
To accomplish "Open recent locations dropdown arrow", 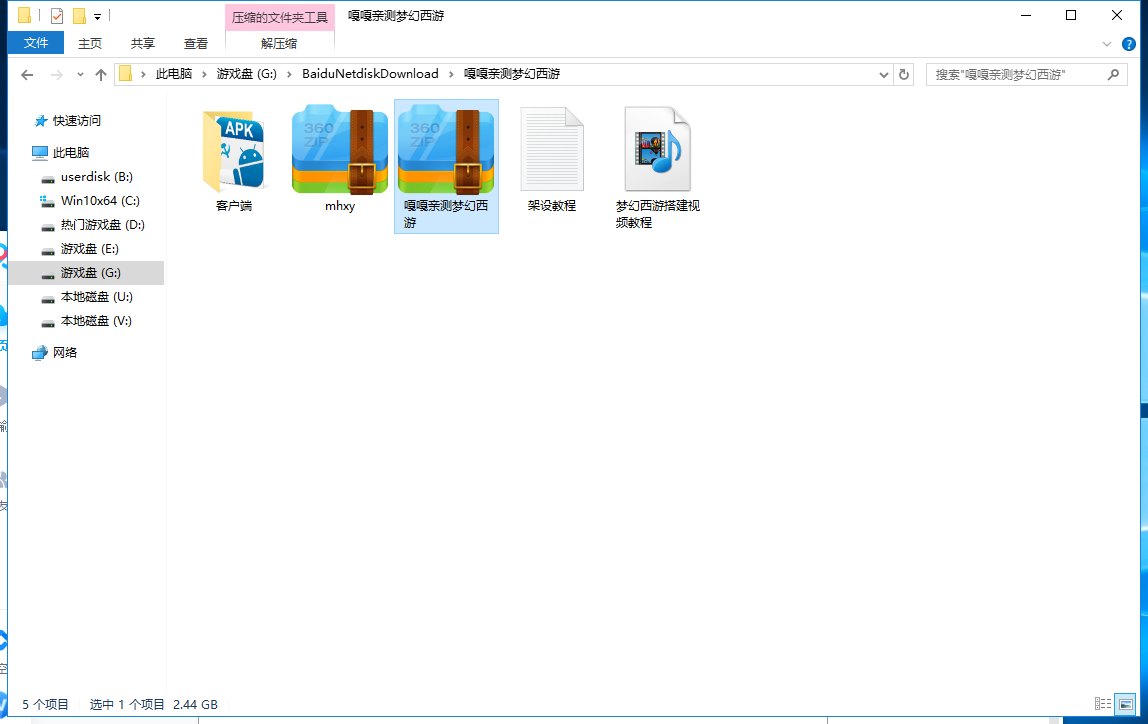I will coord(80,75).
